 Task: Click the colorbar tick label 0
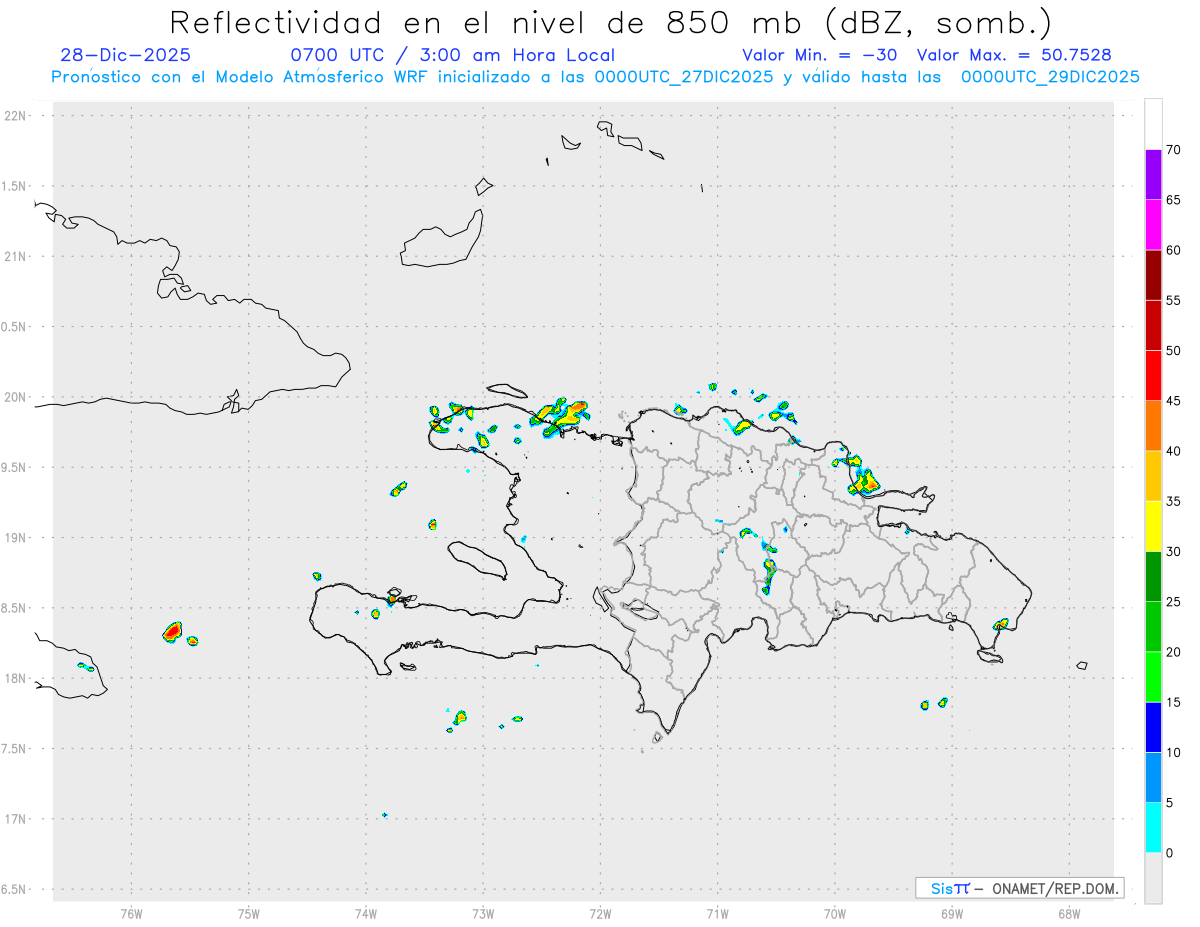tap(1170, 853)
